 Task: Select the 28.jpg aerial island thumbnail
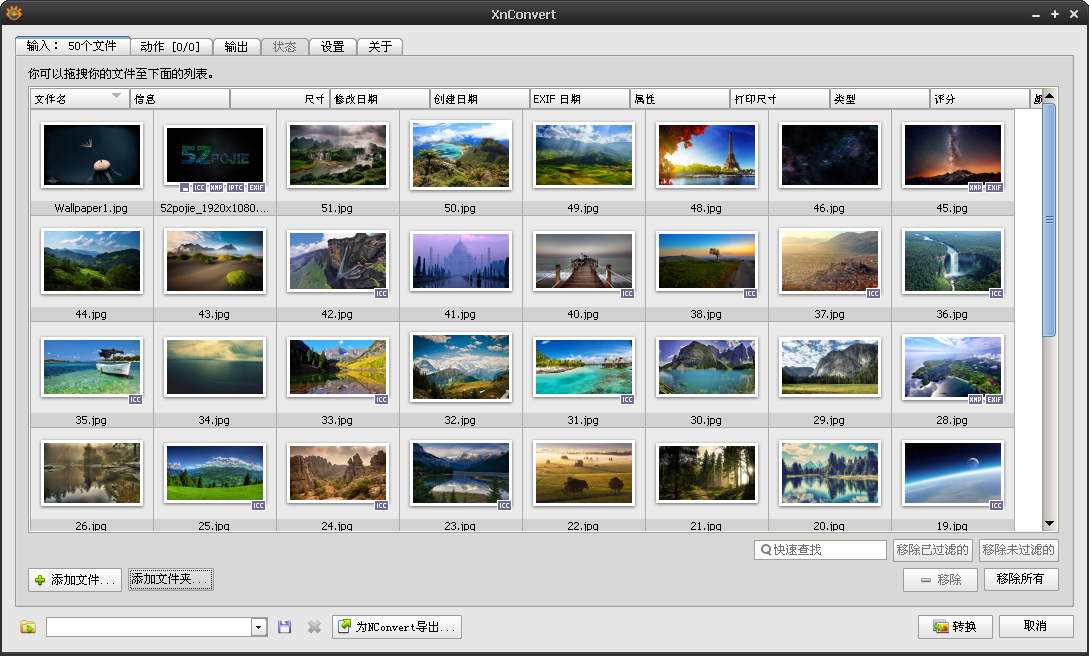[x=952, y=367]
